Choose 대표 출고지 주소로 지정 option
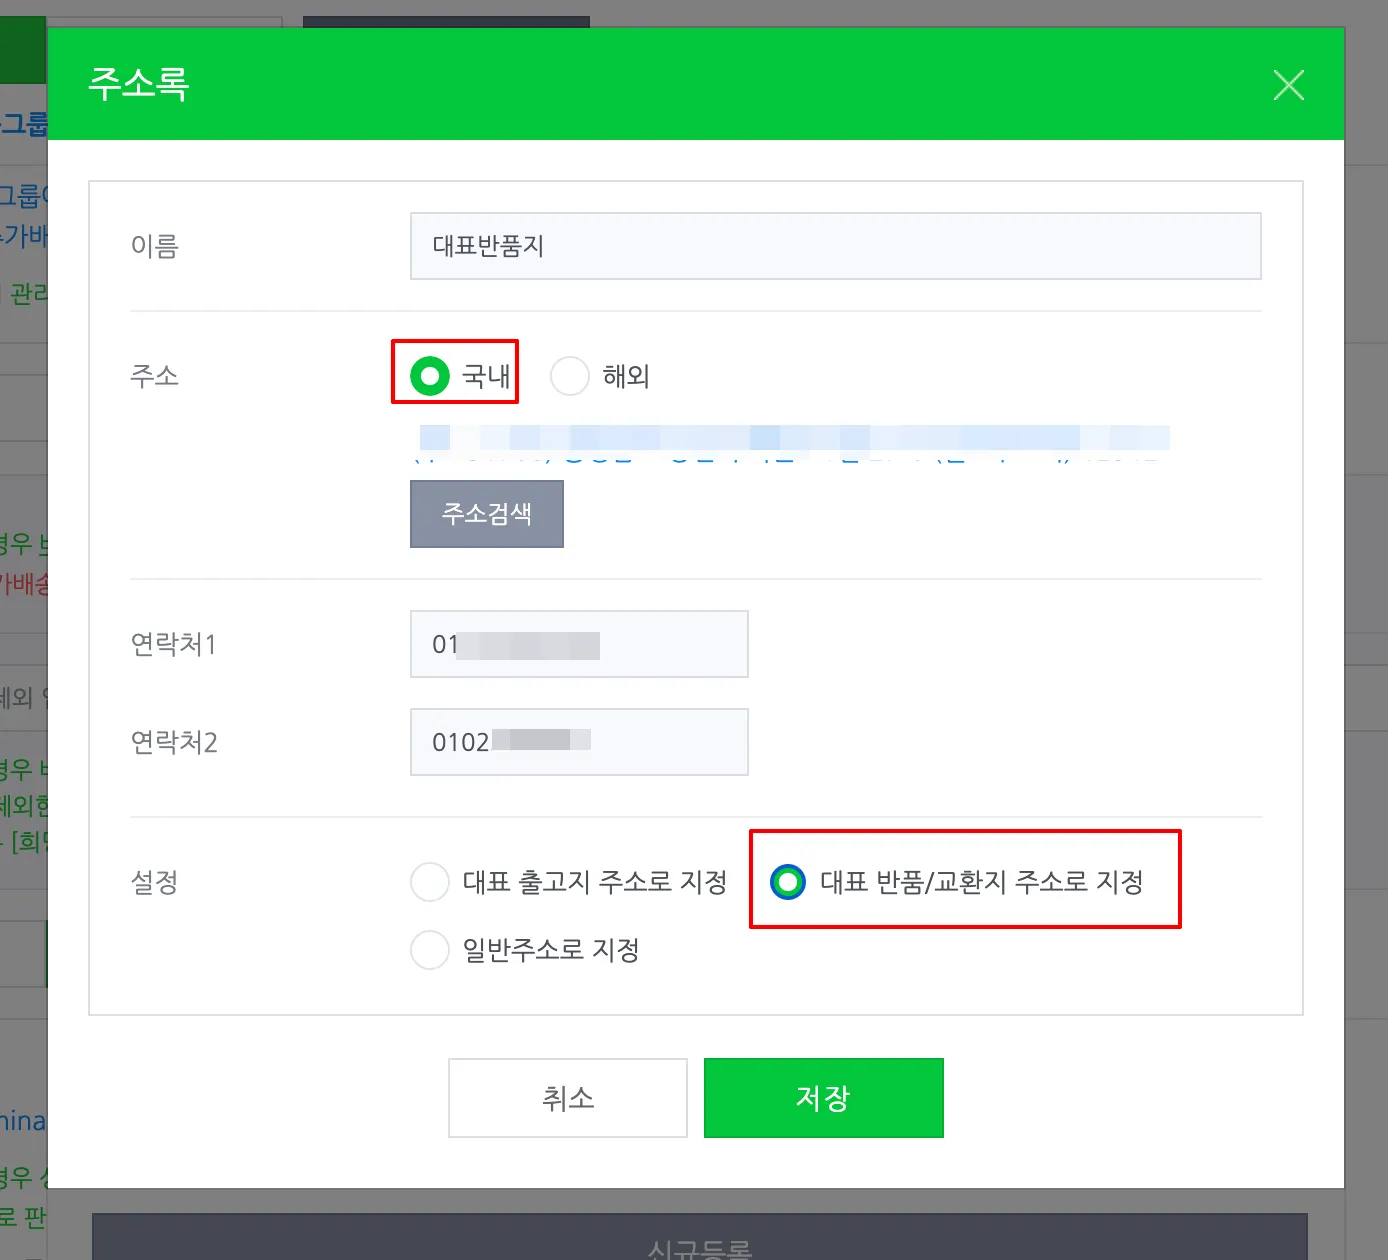Image resolution: width=1388 pixels, height=1260 pixels. coord(430,882)
